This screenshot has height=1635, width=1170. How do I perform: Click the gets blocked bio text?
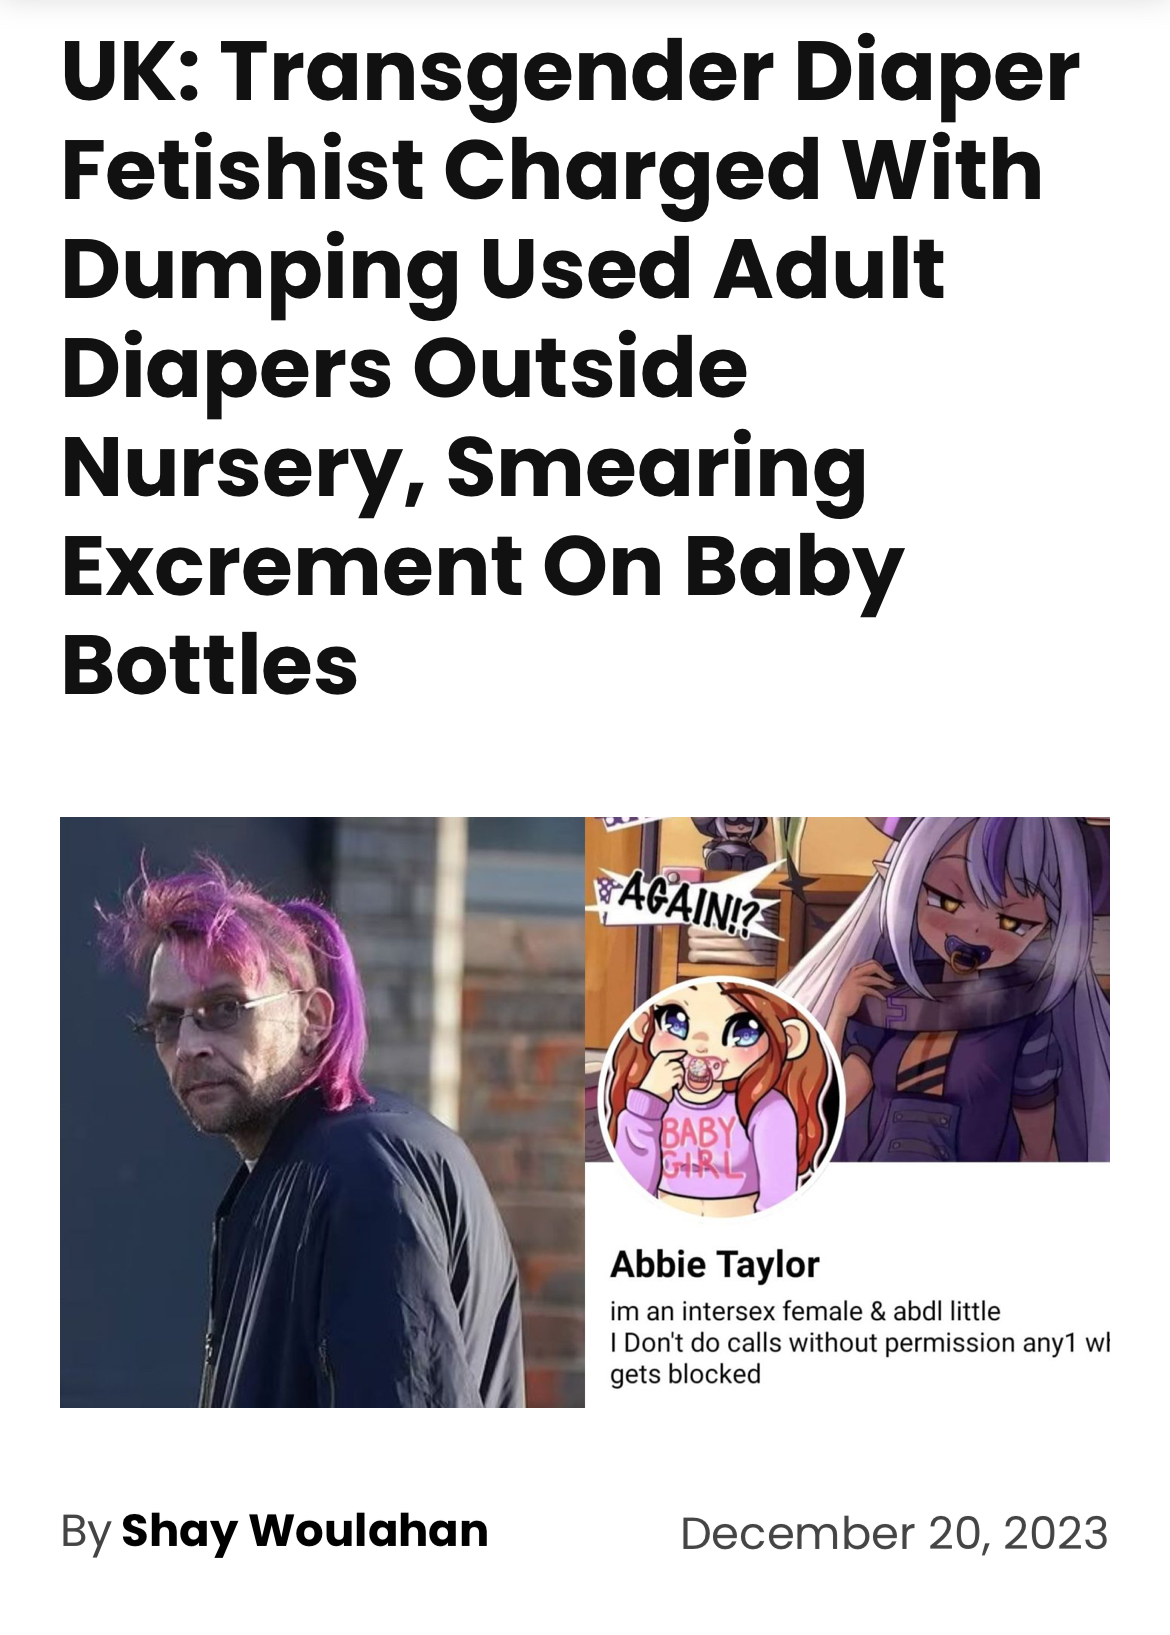point(685,1375)
